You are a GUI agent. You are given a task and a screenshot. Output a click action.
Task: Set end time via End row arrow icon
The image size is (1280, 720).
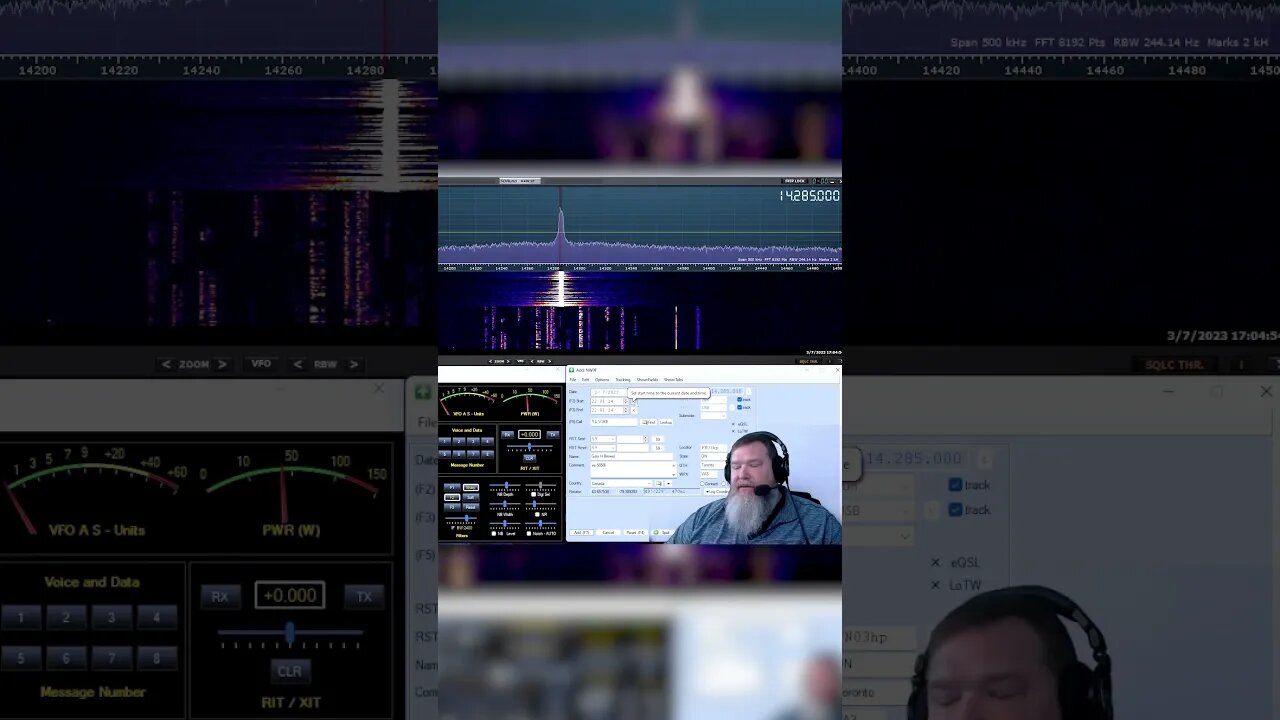point(633,410)
